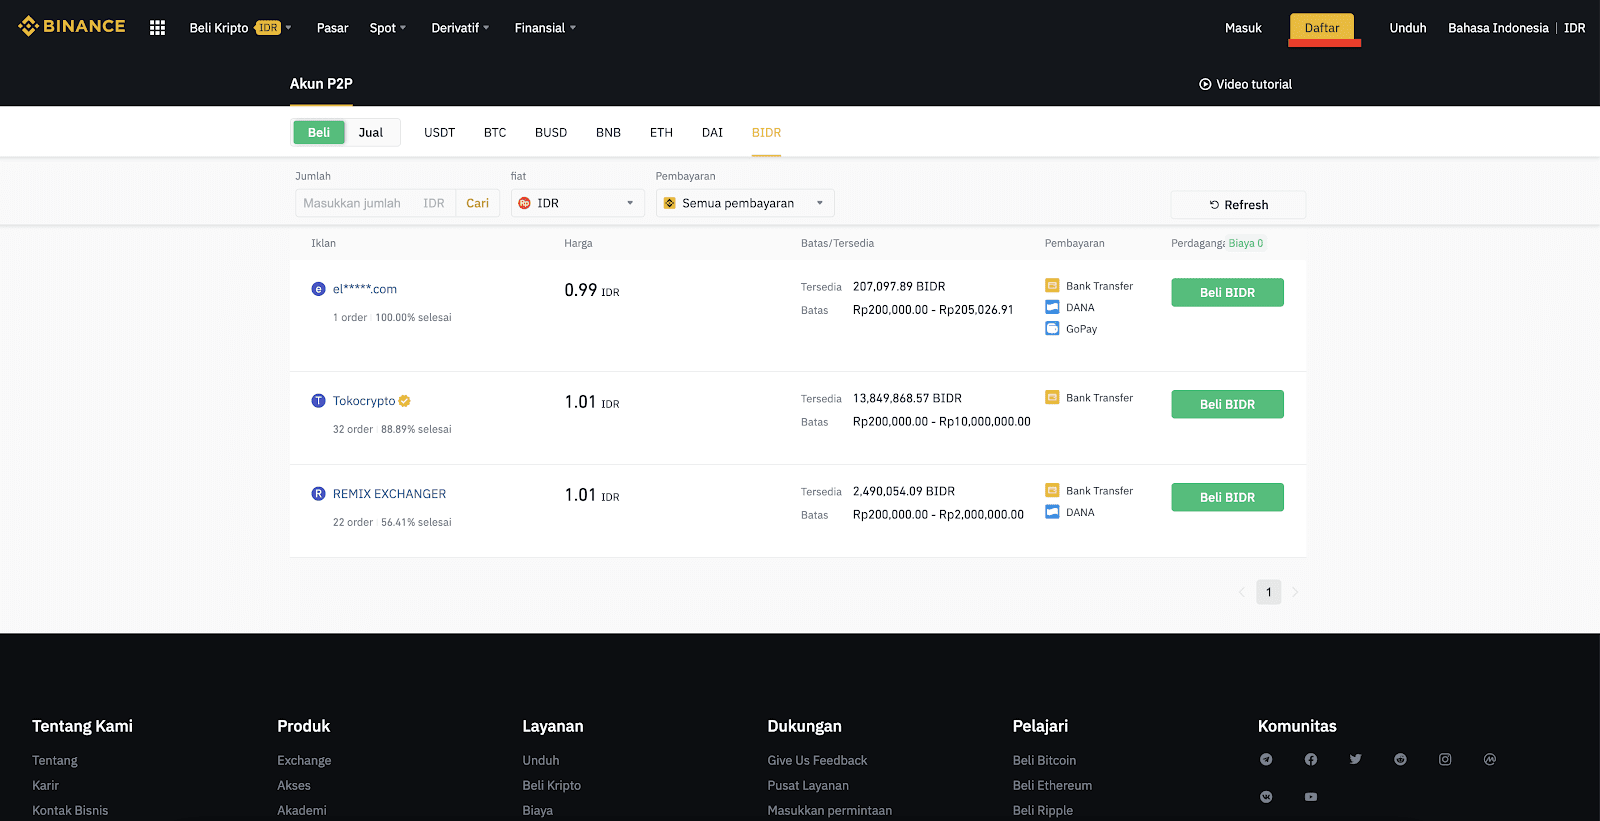
Task: Click Beli BIDR for el*****.com
Action: click(1227, 292)
